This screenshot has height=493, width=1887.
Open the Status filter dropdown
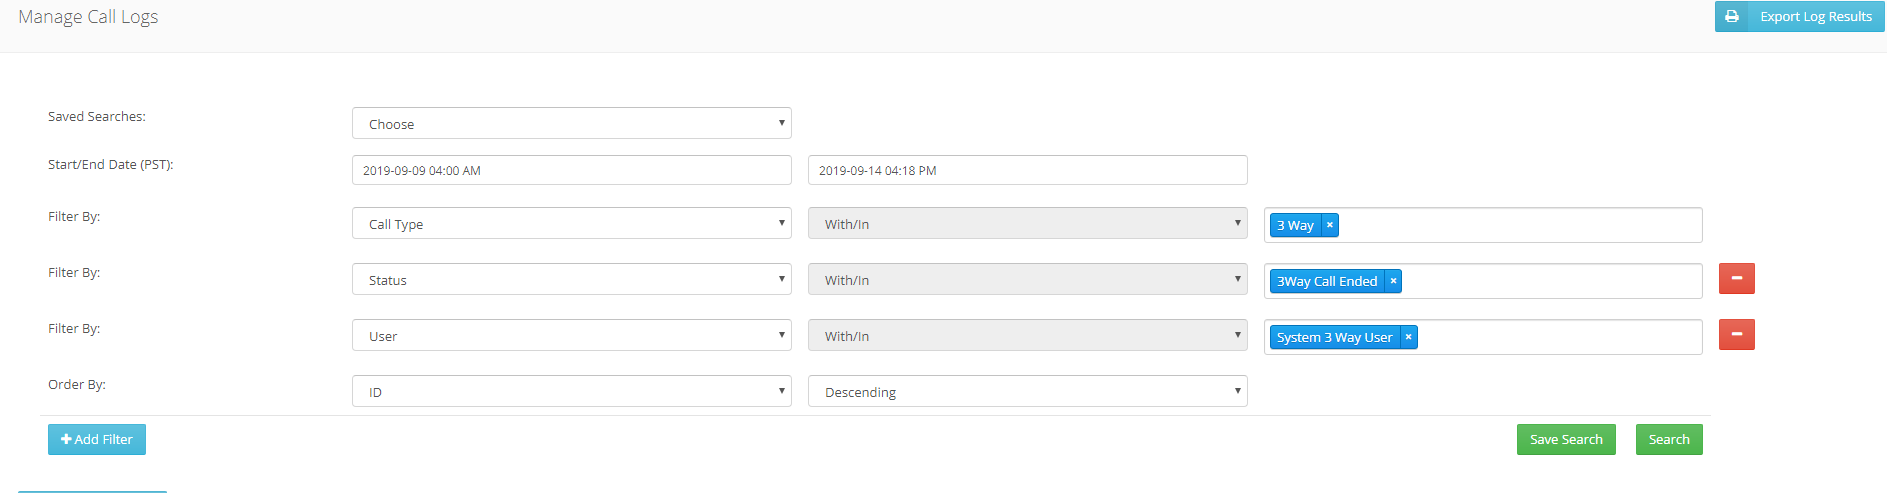click(572, 279)
